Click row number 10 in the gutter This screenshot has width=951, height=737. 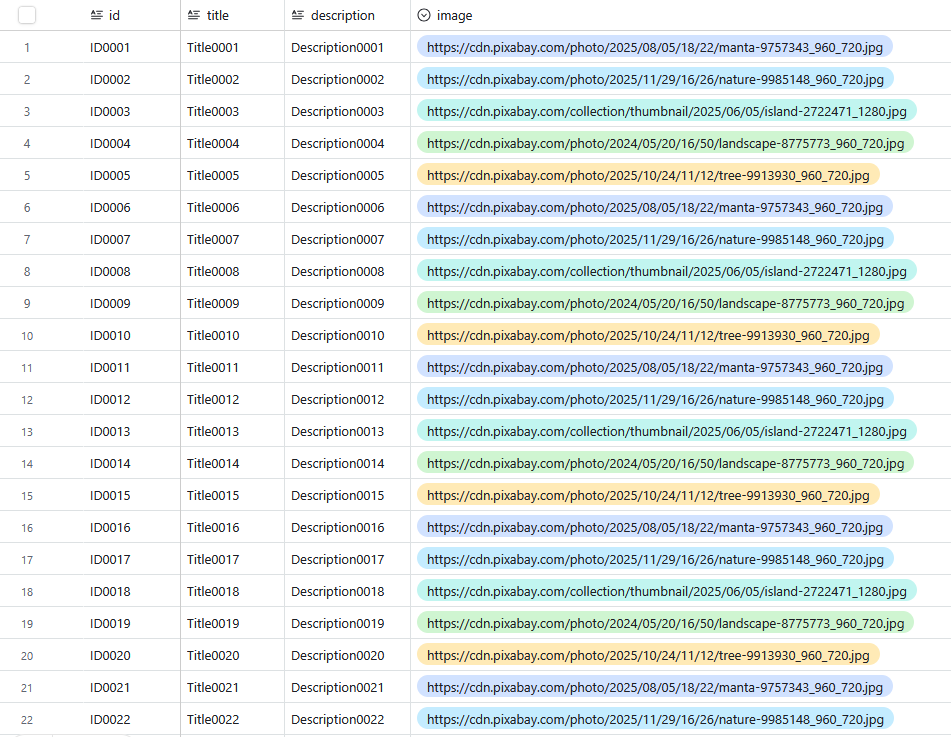(x=27, y=335)
